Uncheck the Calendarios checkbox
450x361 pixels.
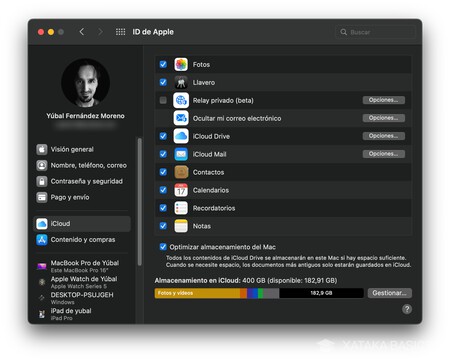[163, 190]
